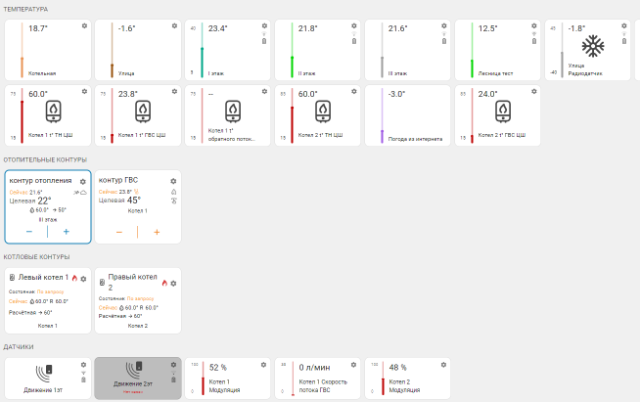Decrease контур отопления target temperature with minus
This screenshot has height=402, width=640.
29,231
